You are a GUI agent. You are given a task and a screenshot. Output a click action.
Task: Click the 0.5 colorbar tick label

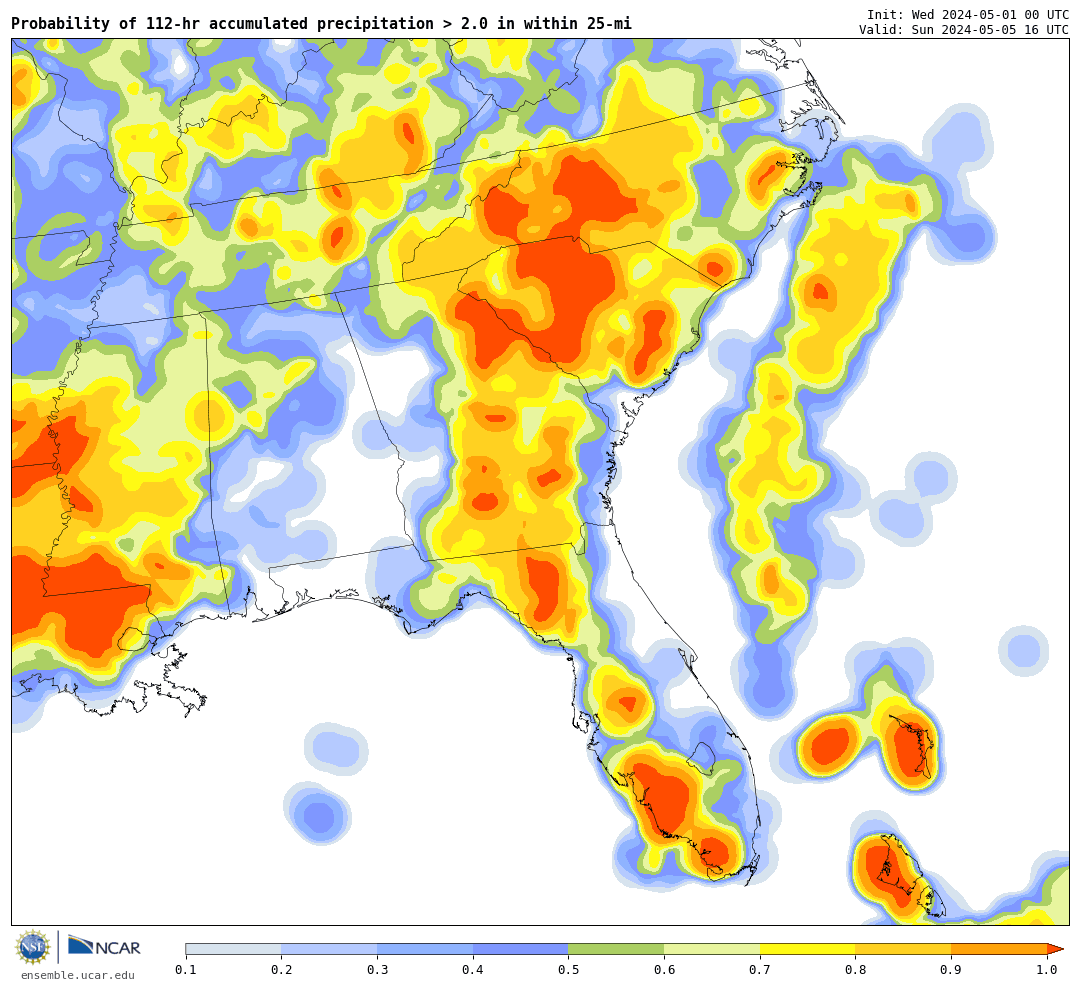(x=568, y=970)
